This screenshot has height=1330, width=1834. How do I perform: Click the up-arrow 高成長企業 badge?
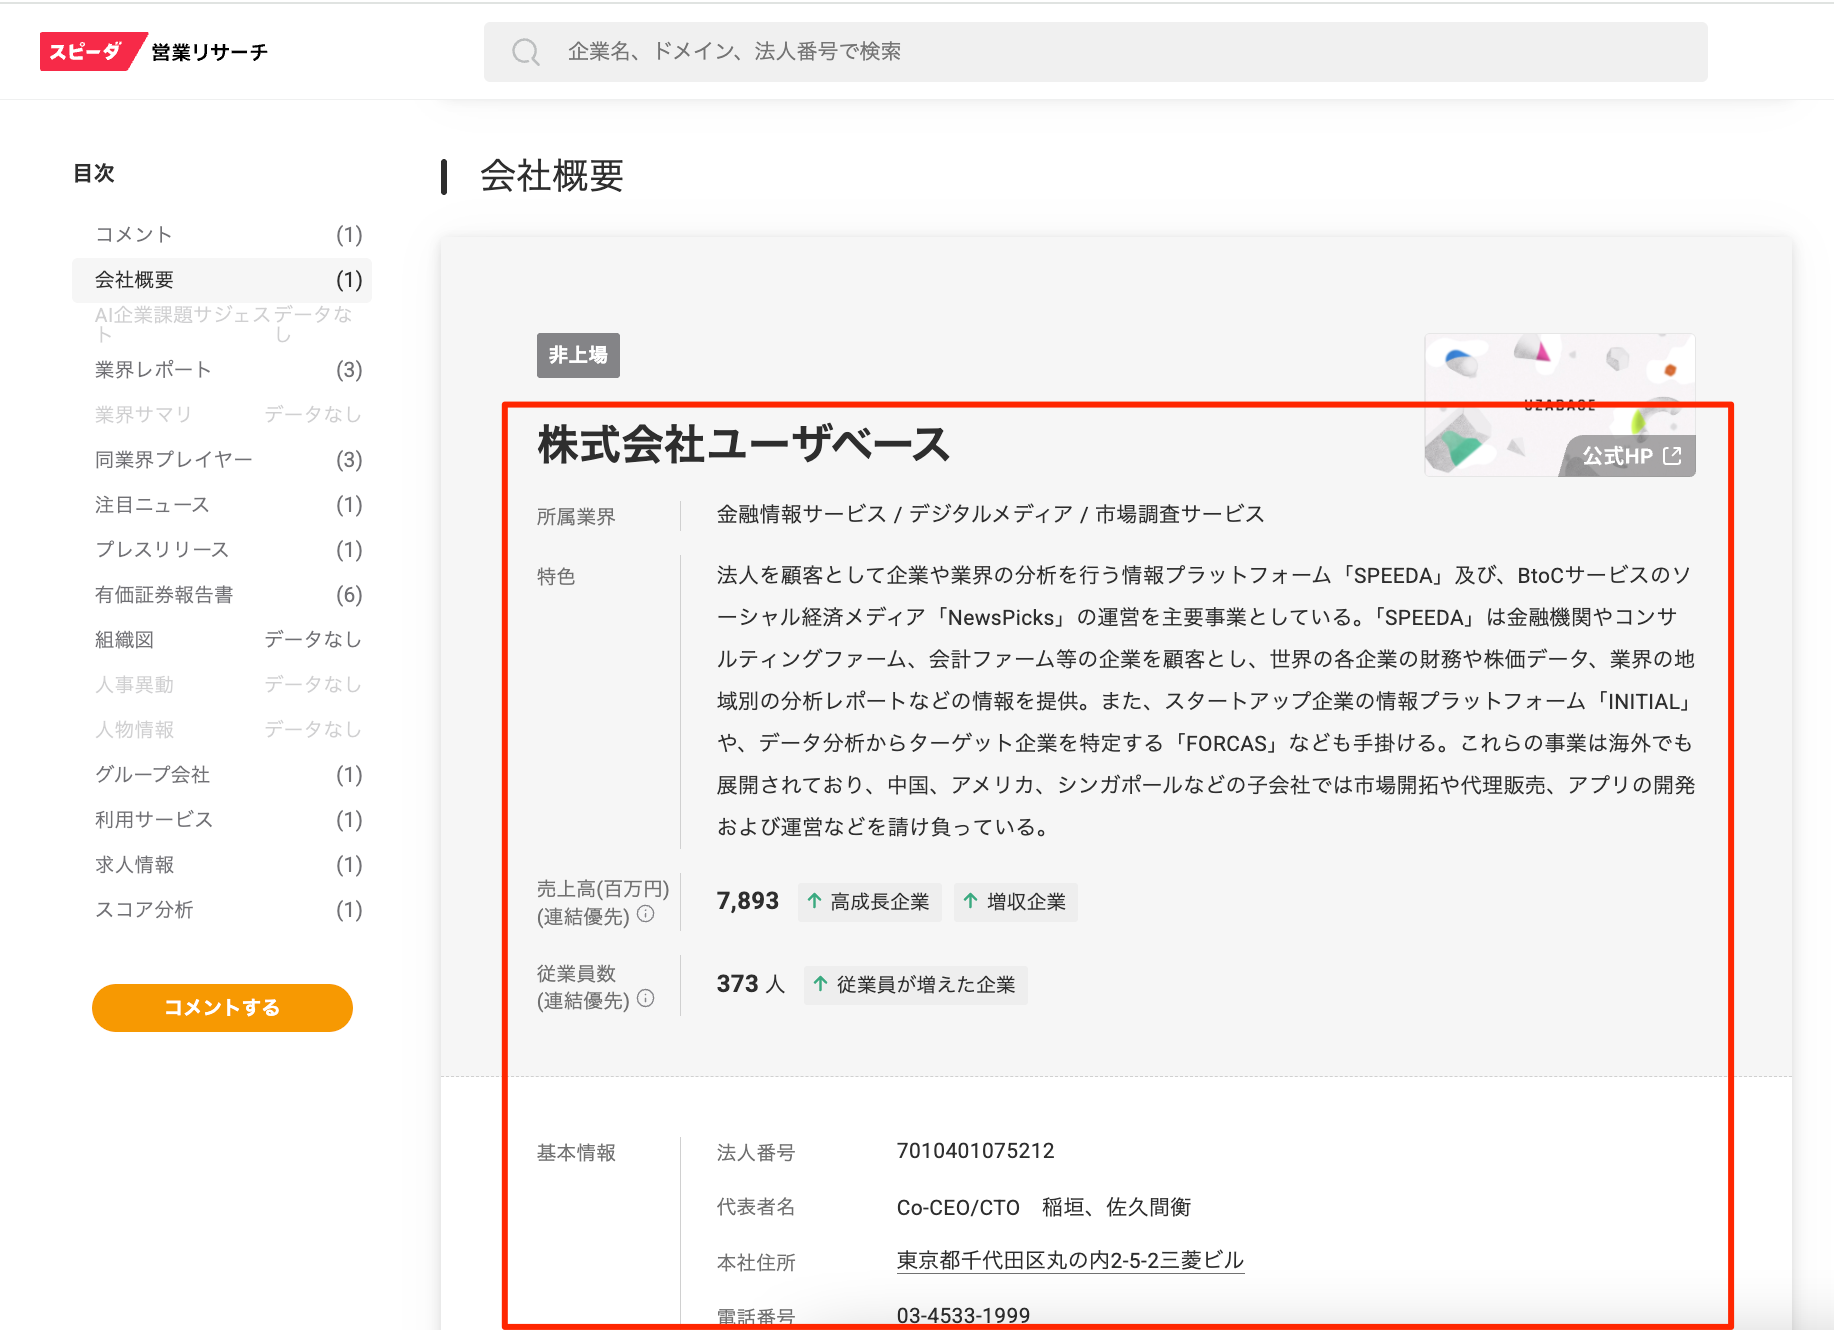(x=869, y=901)
